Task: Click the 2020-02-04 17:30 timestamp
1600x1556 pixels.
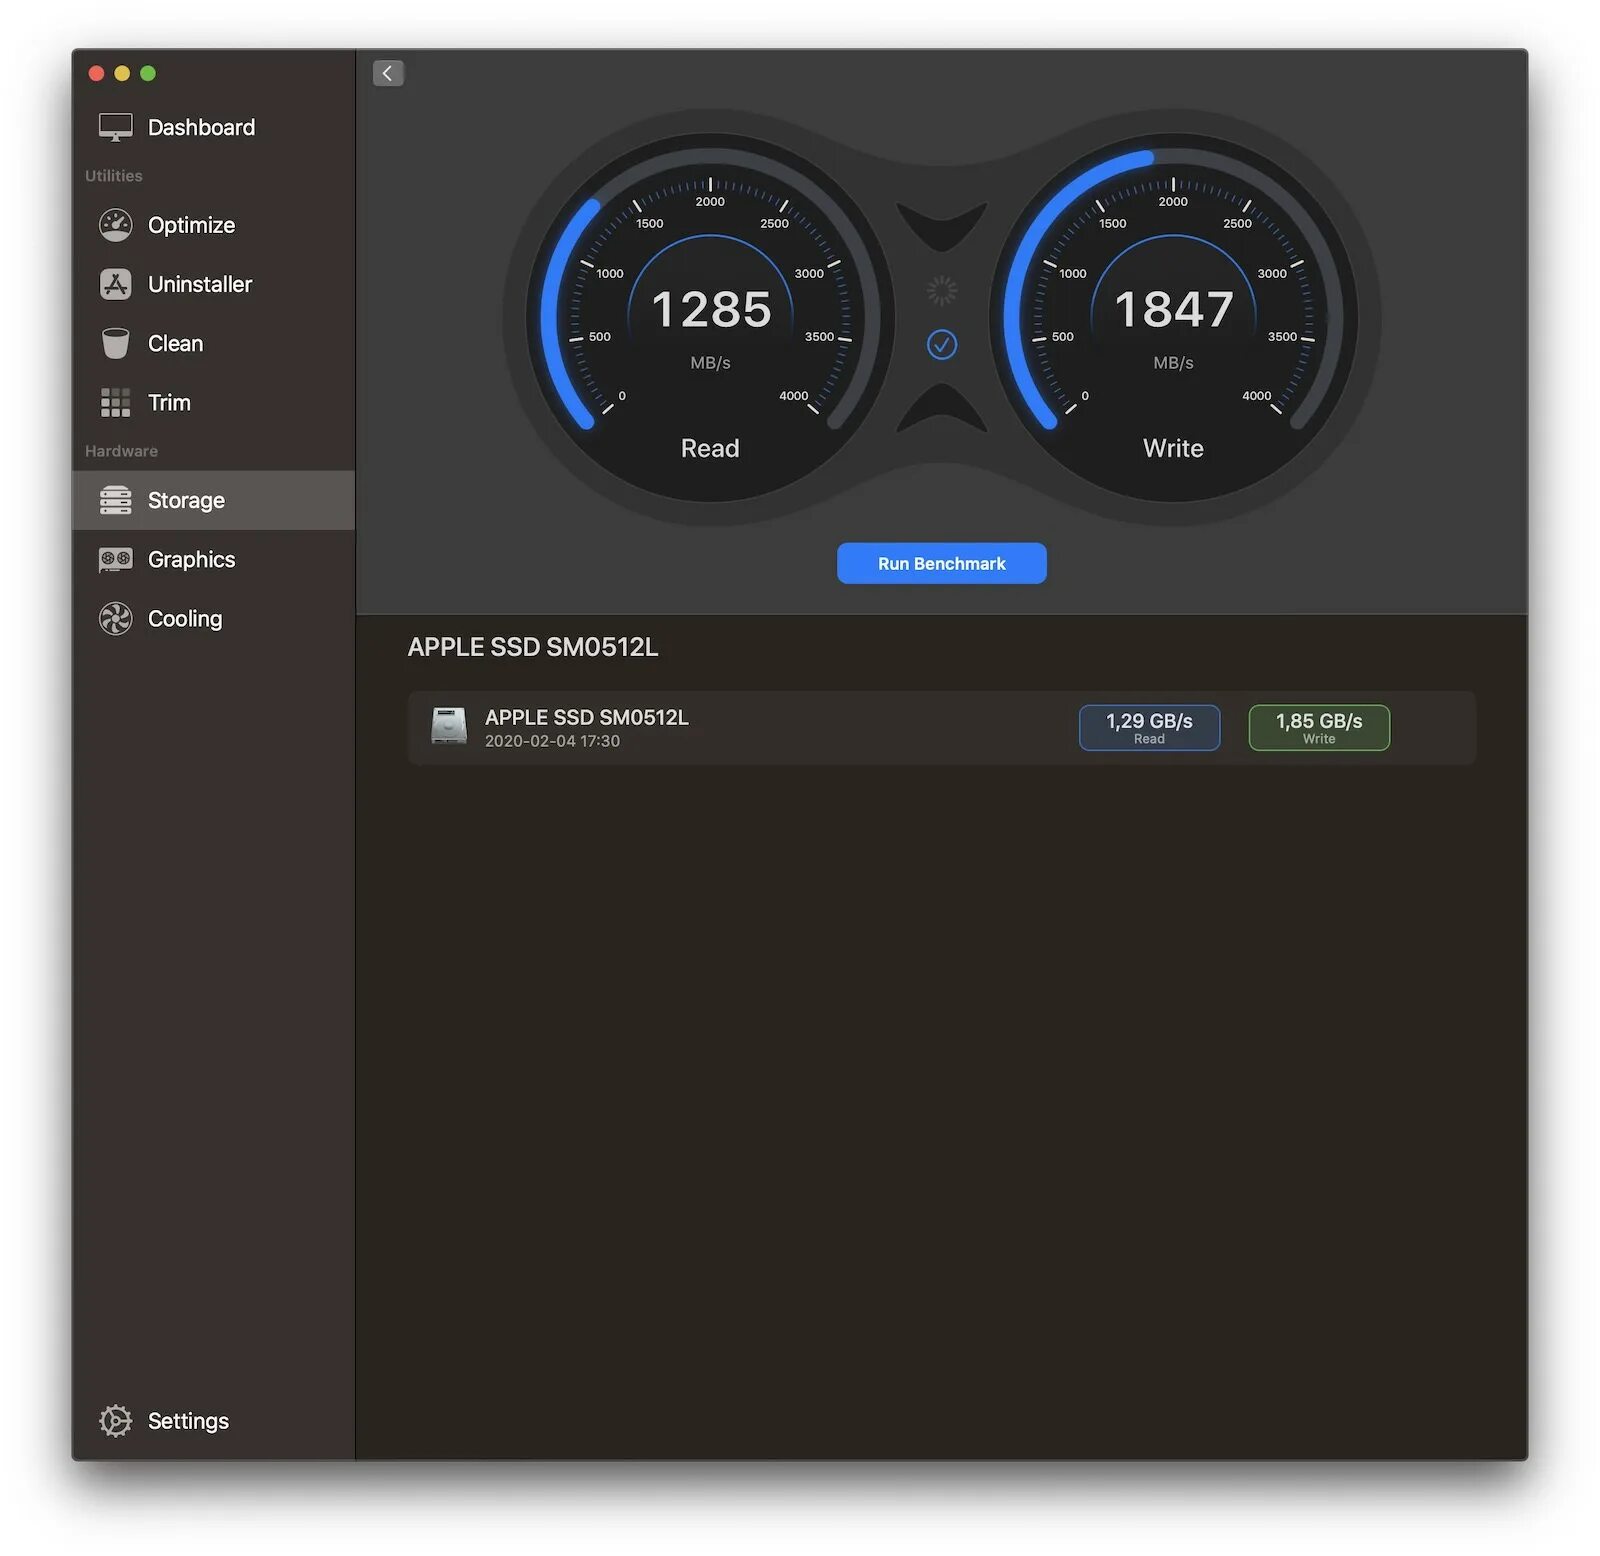Action: pos(551,741)
